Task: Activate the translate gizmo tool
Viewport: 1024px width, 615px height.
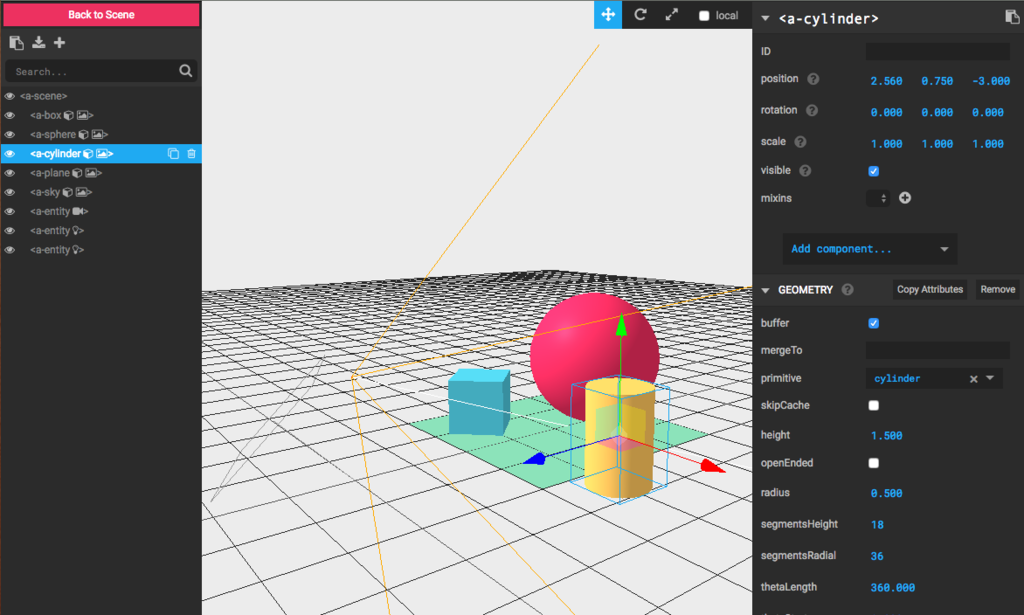Action: point(608,14)
